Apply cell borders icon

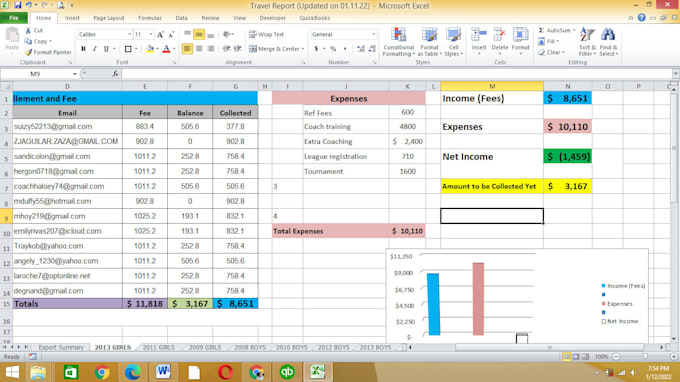point(128,49)
